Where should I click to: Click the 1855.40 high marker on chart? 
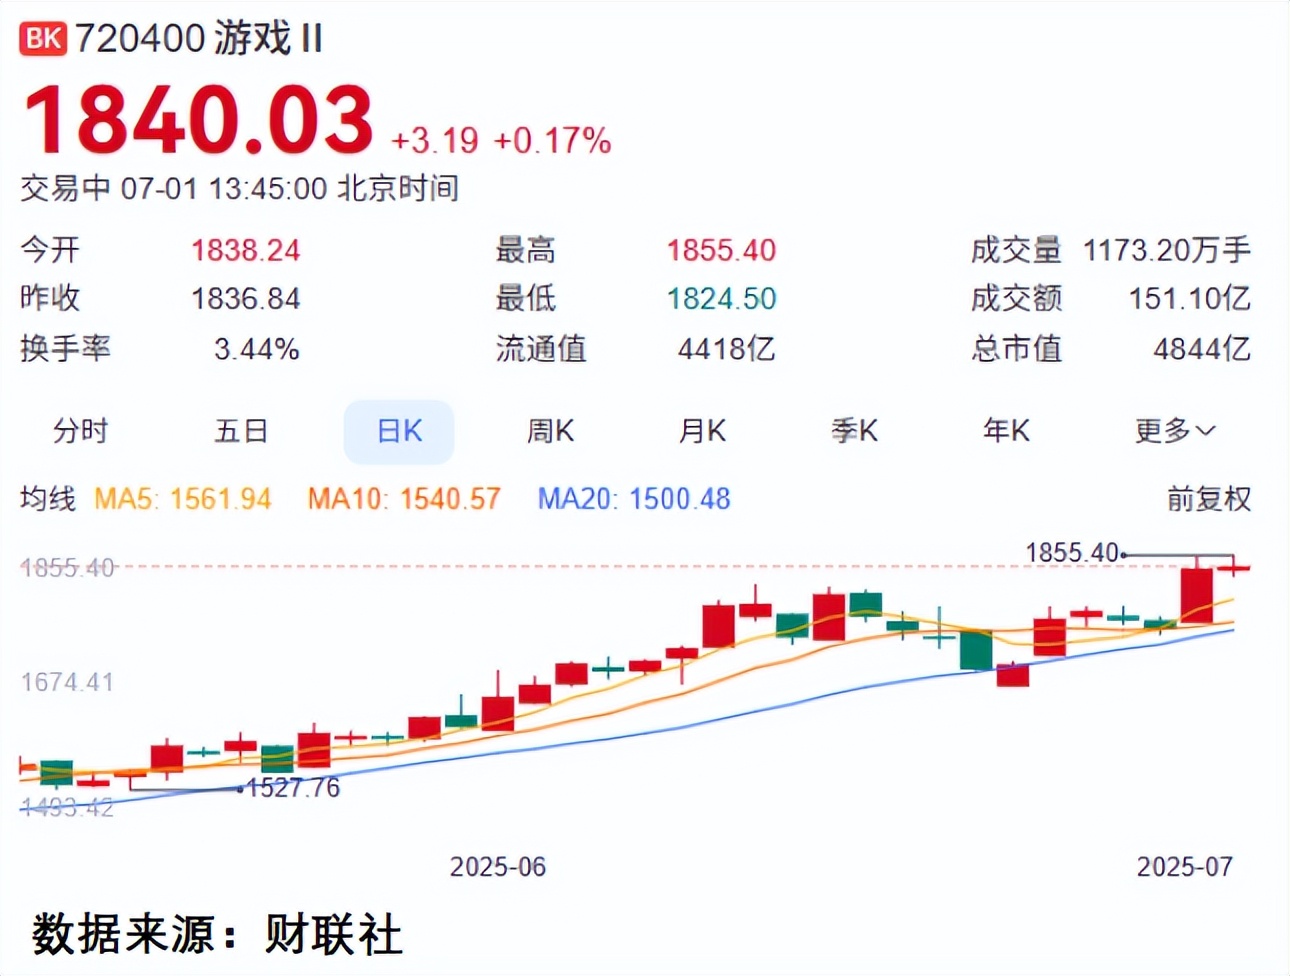tap(1072, 552)
